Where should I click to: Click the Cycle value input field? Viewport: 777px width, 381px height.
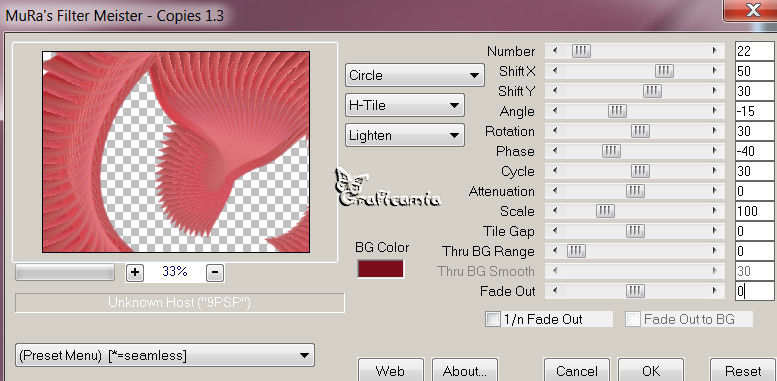point(754,171)
